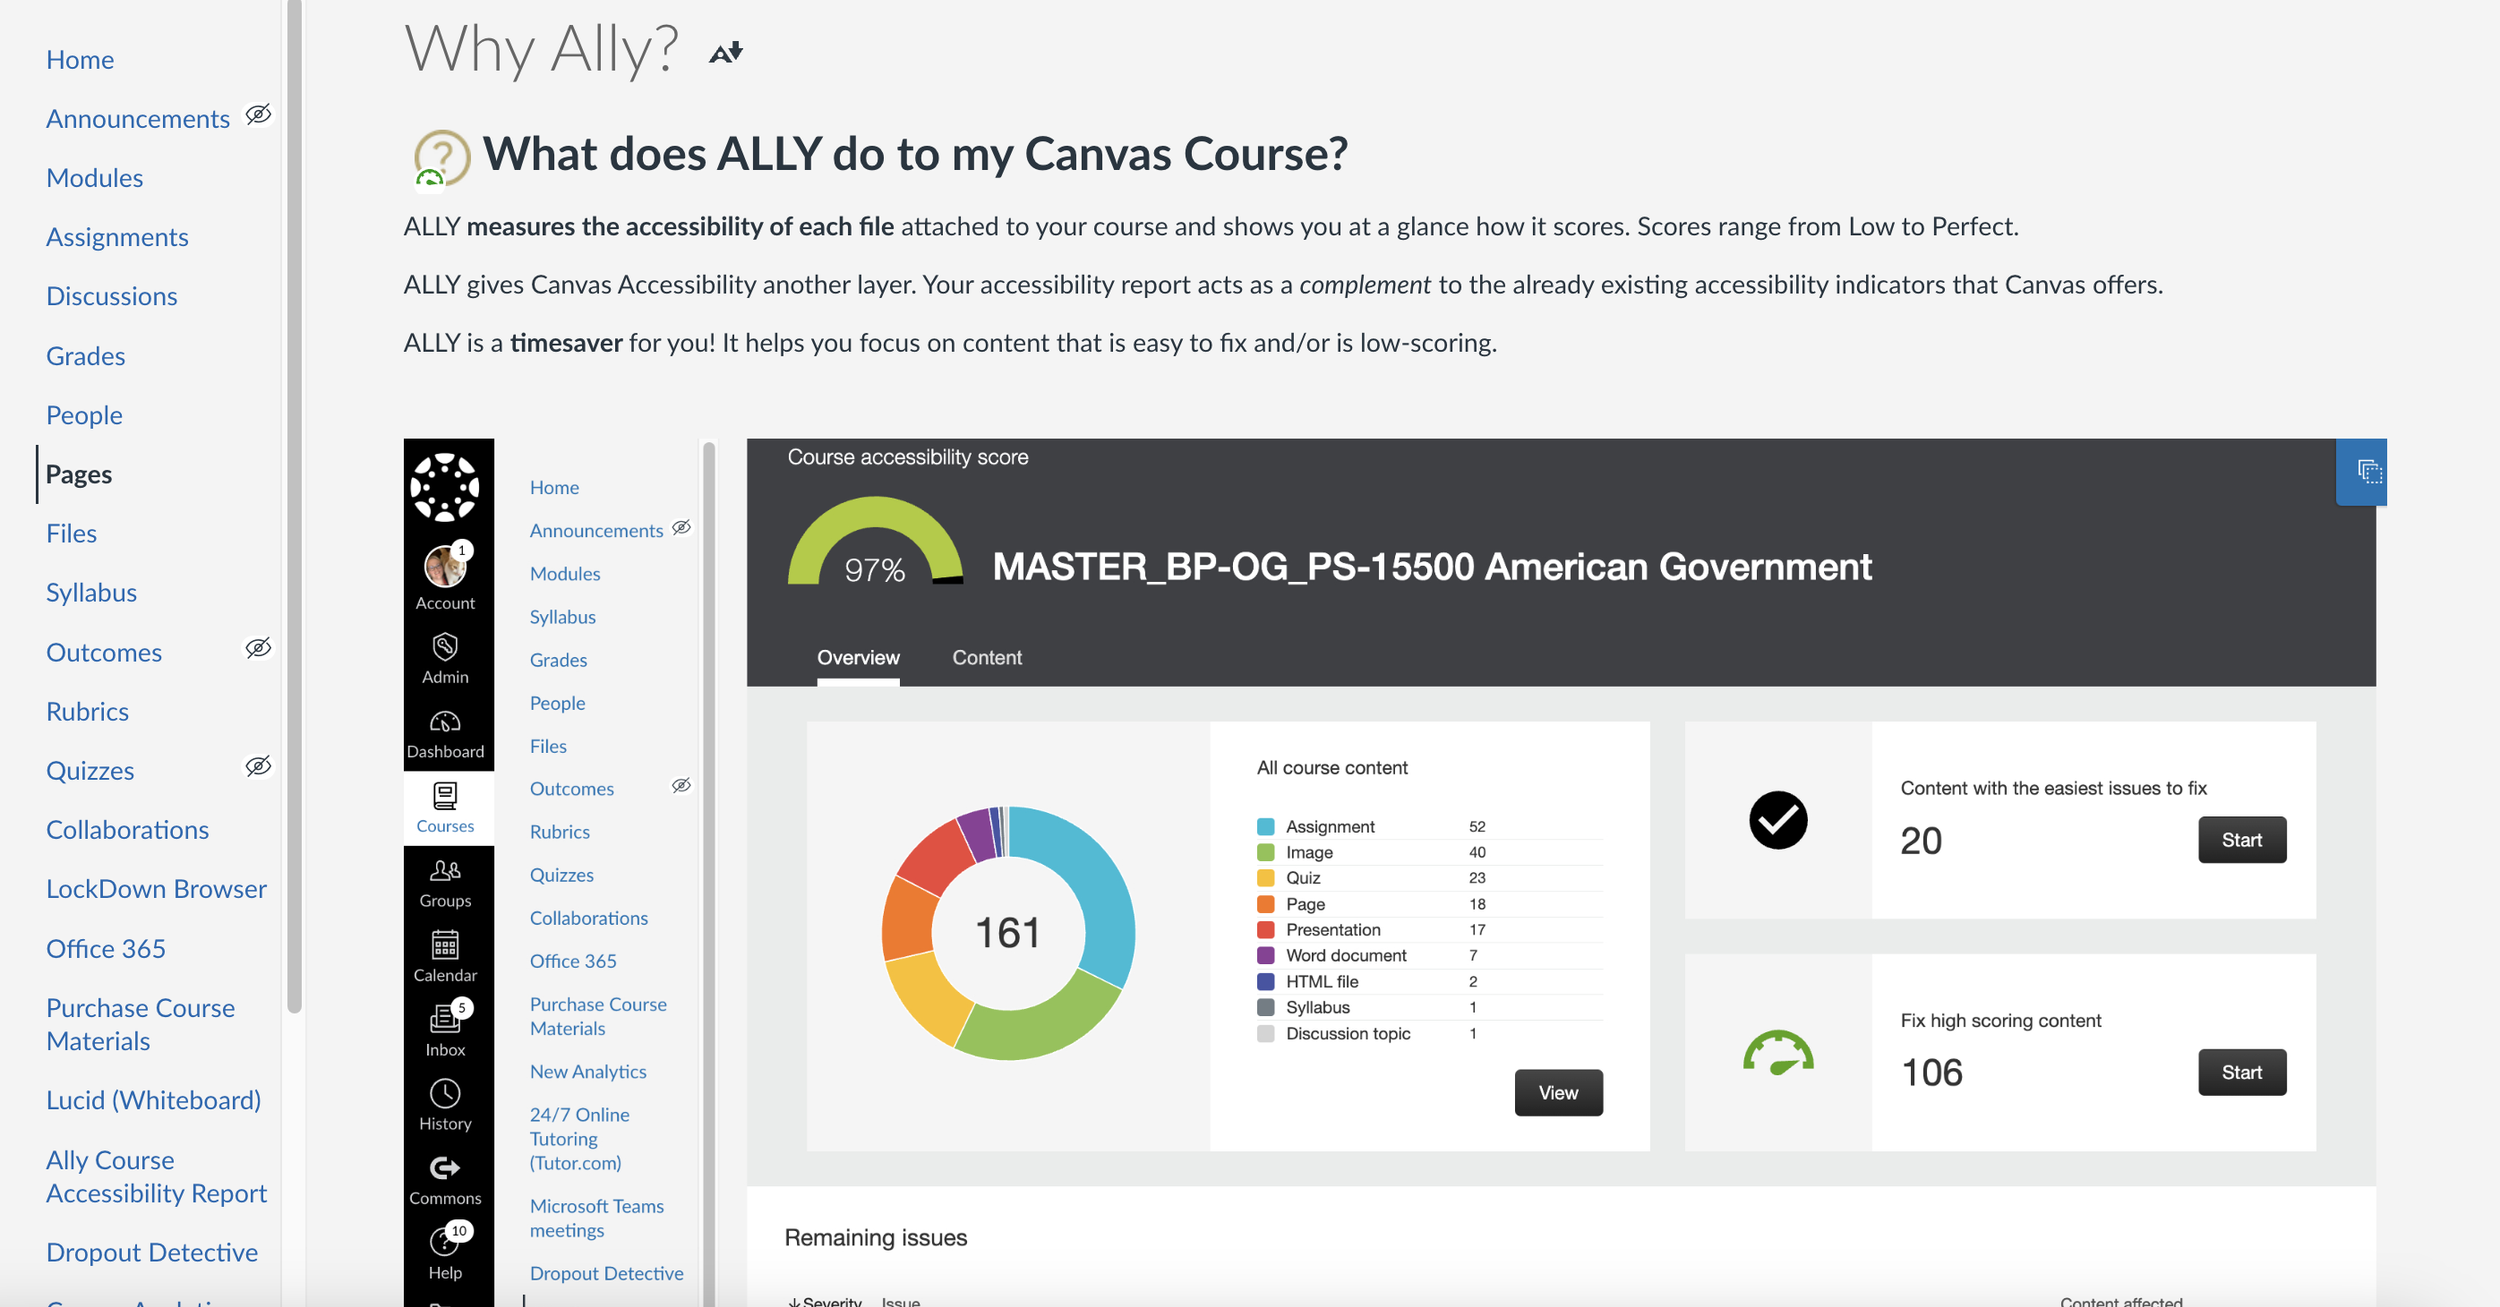
Task: Click the blue copy icon at top right
Action: 2368,471
